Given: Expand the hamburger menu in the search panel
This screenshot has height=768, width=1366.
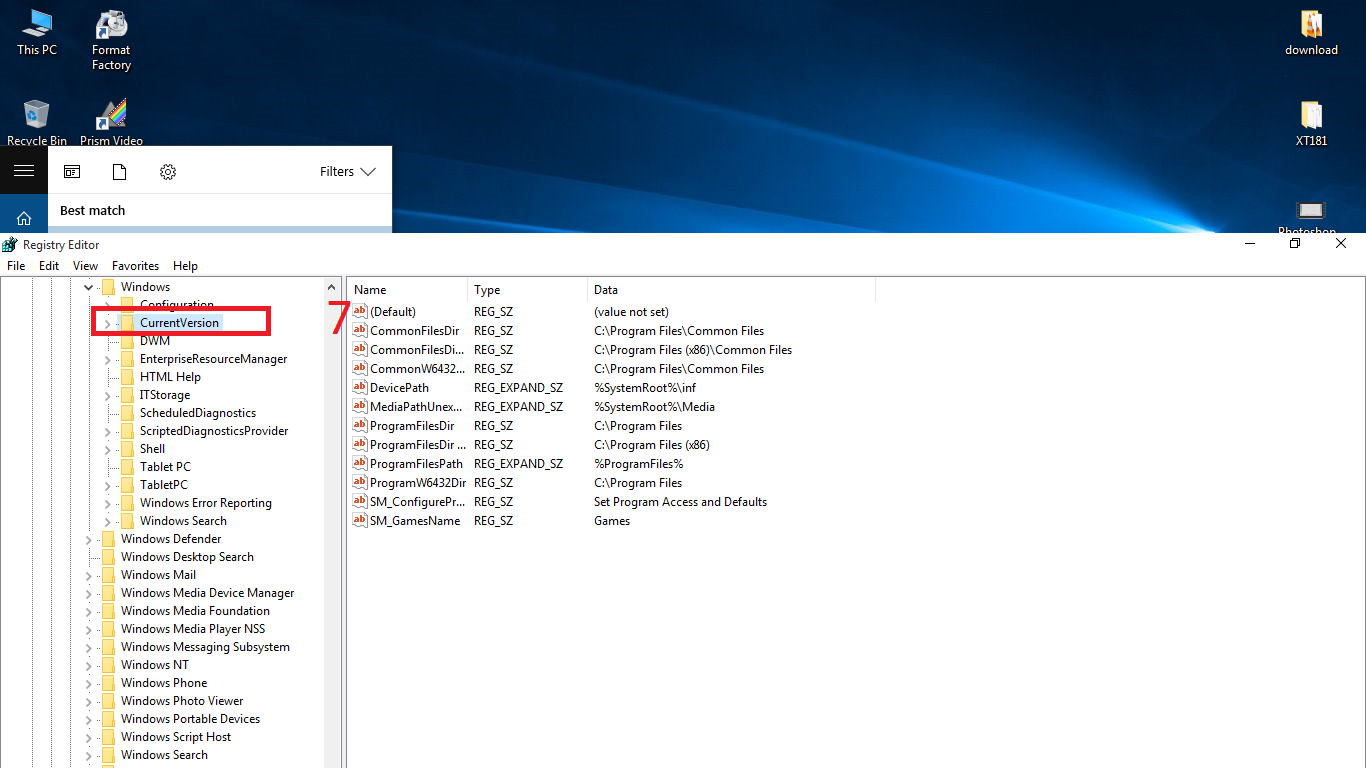Looking at the screenshot, I should pyautogui.click(x=24, y=171).
